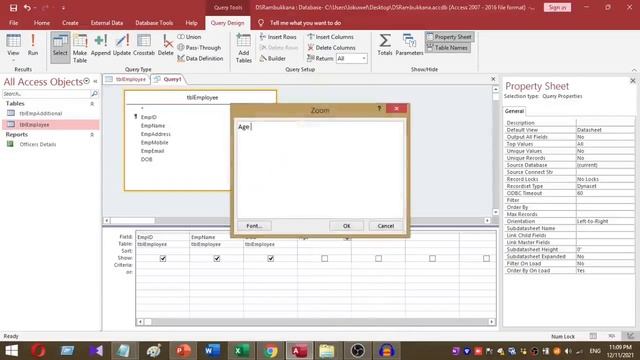640x360 pixels.
Task: Choose Select query type
Action: (x=60, y=47)
